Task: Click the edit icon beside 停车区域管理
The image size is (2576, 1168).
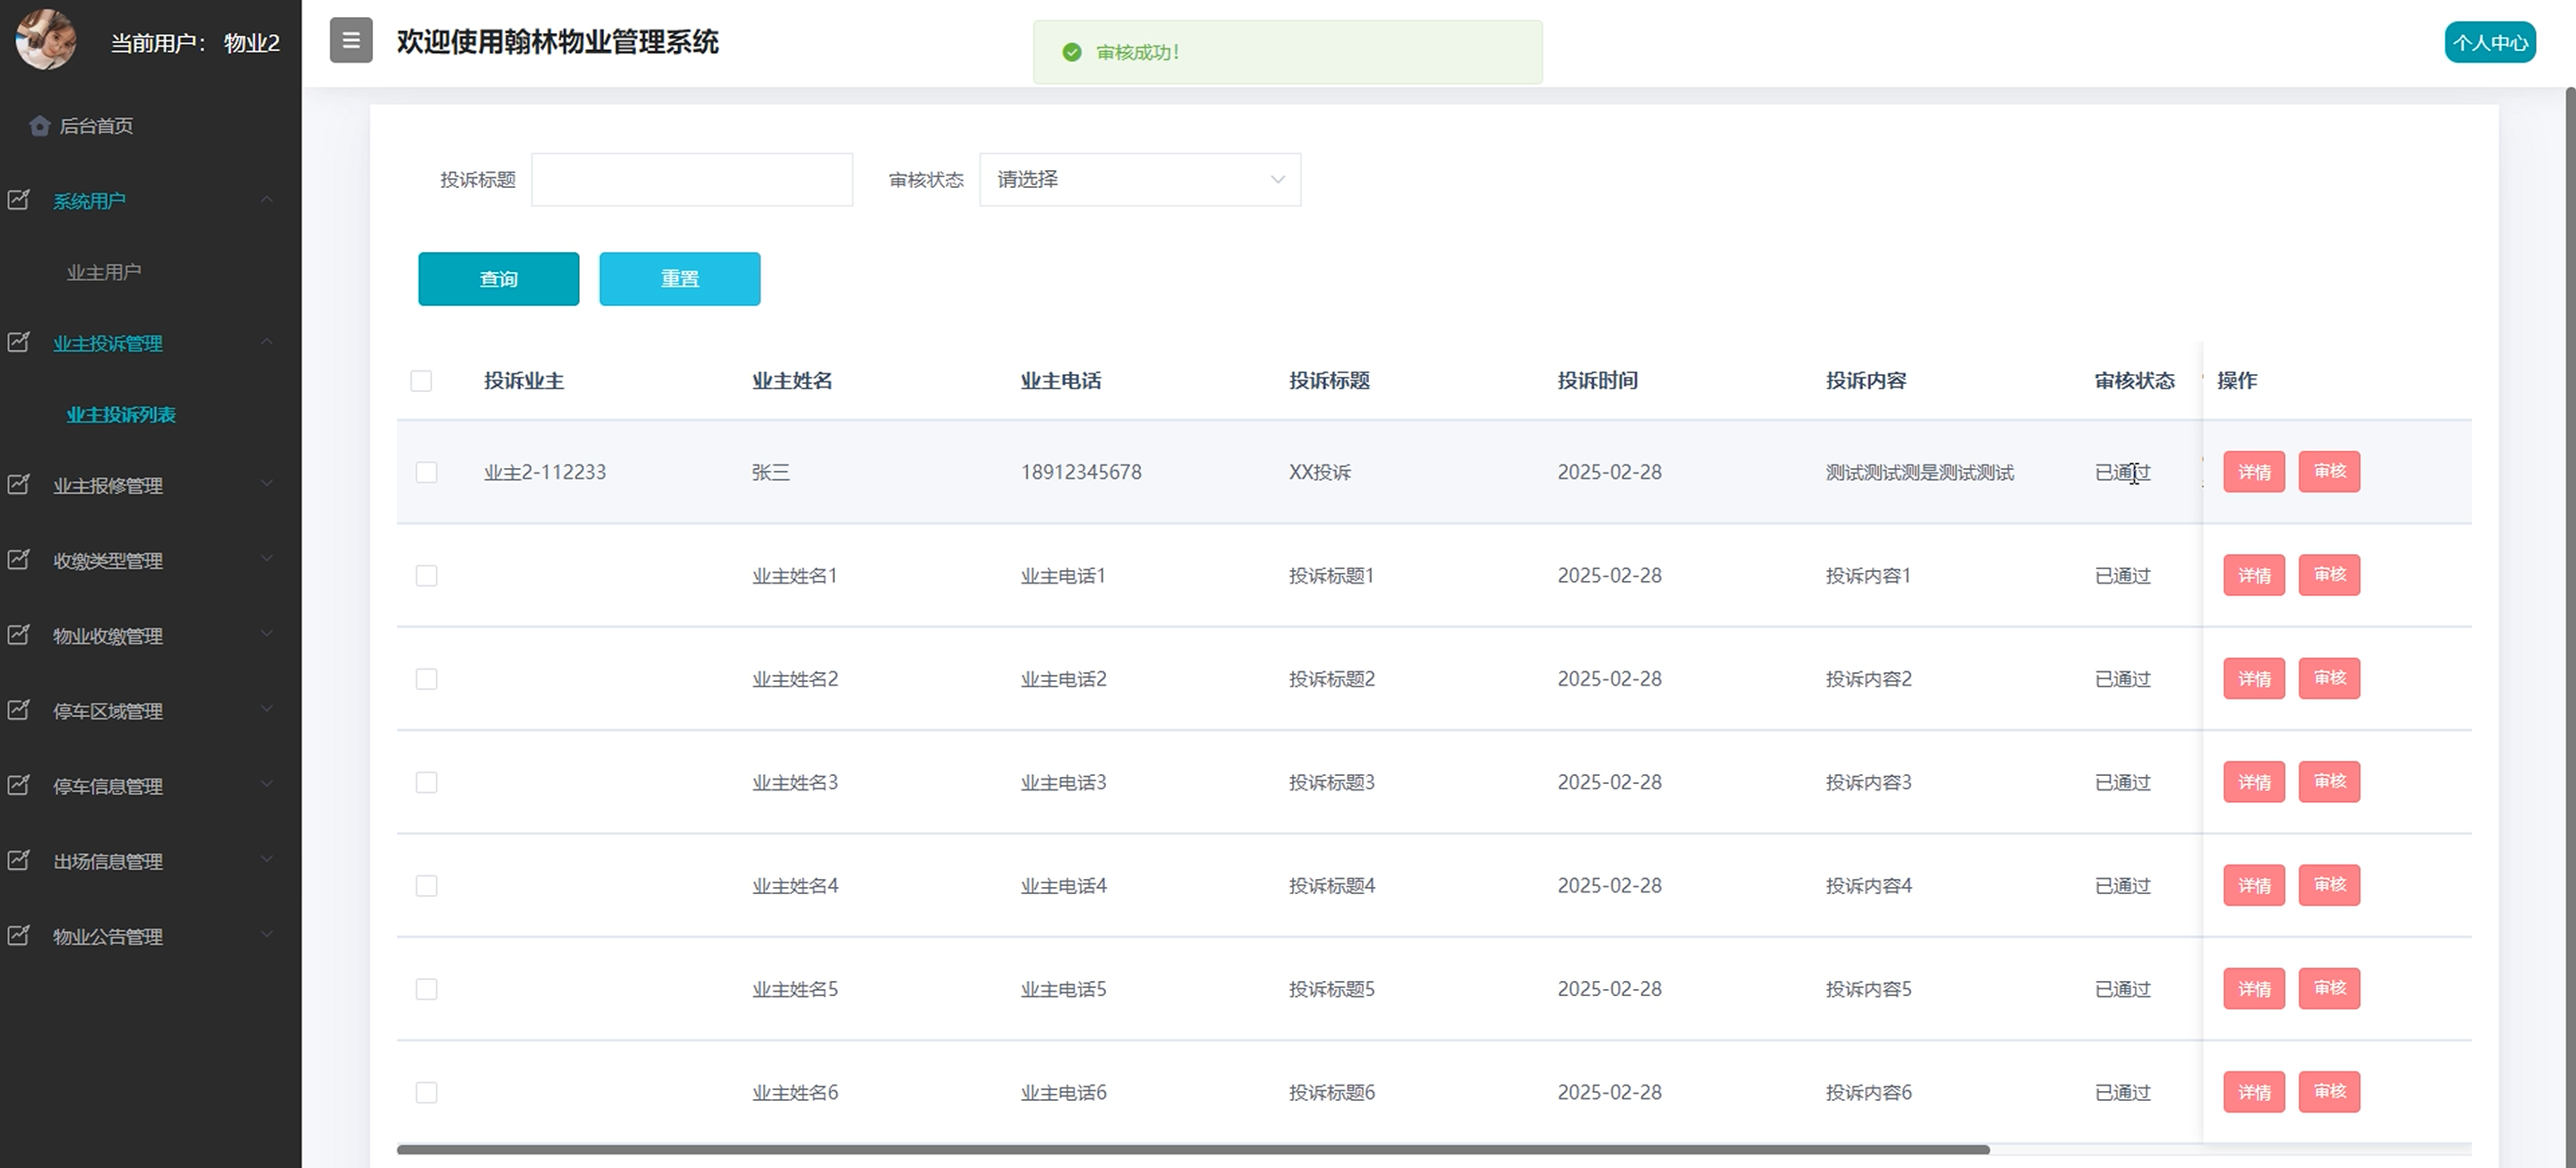Action: pyautogui.click(x=19, y=711)
